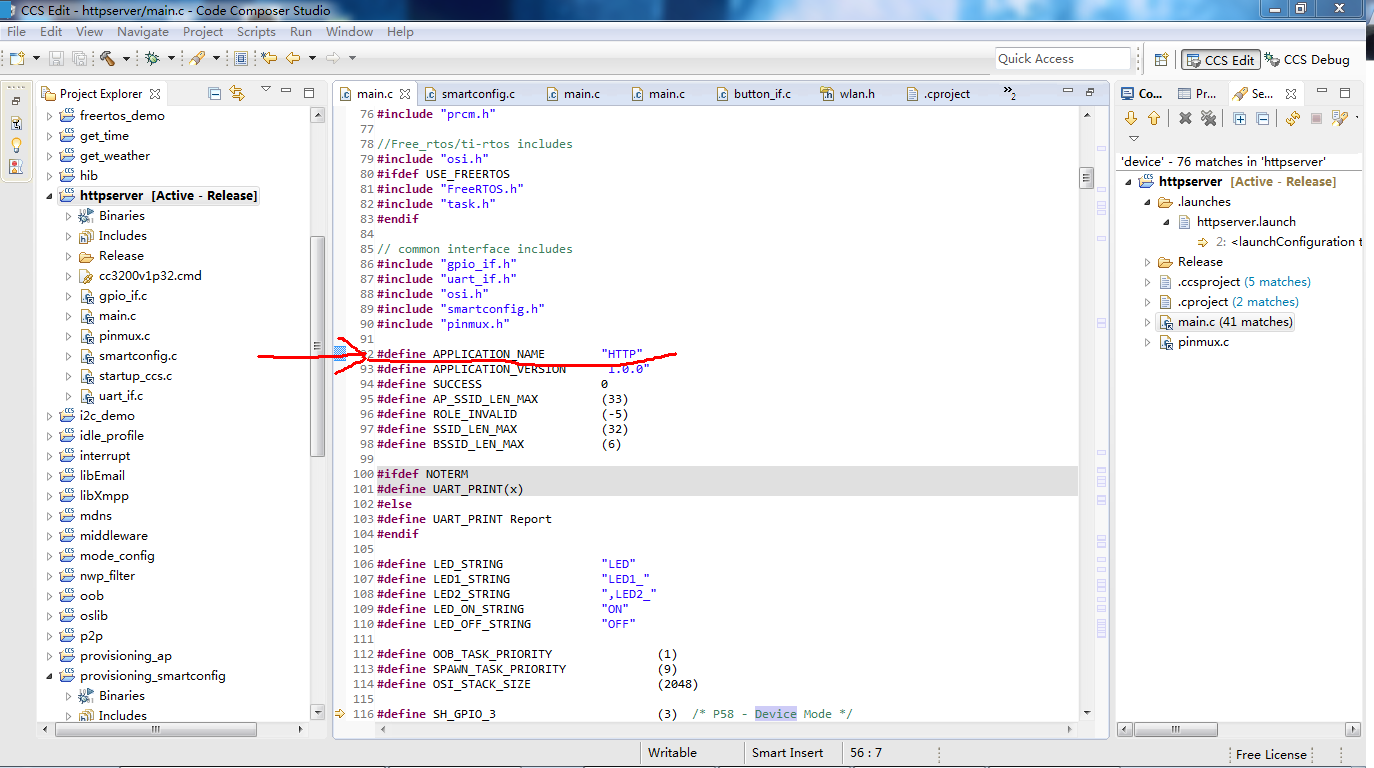Remove all matches in Search view
This screenshot has height=768, width=1374.
point(1208,118)
